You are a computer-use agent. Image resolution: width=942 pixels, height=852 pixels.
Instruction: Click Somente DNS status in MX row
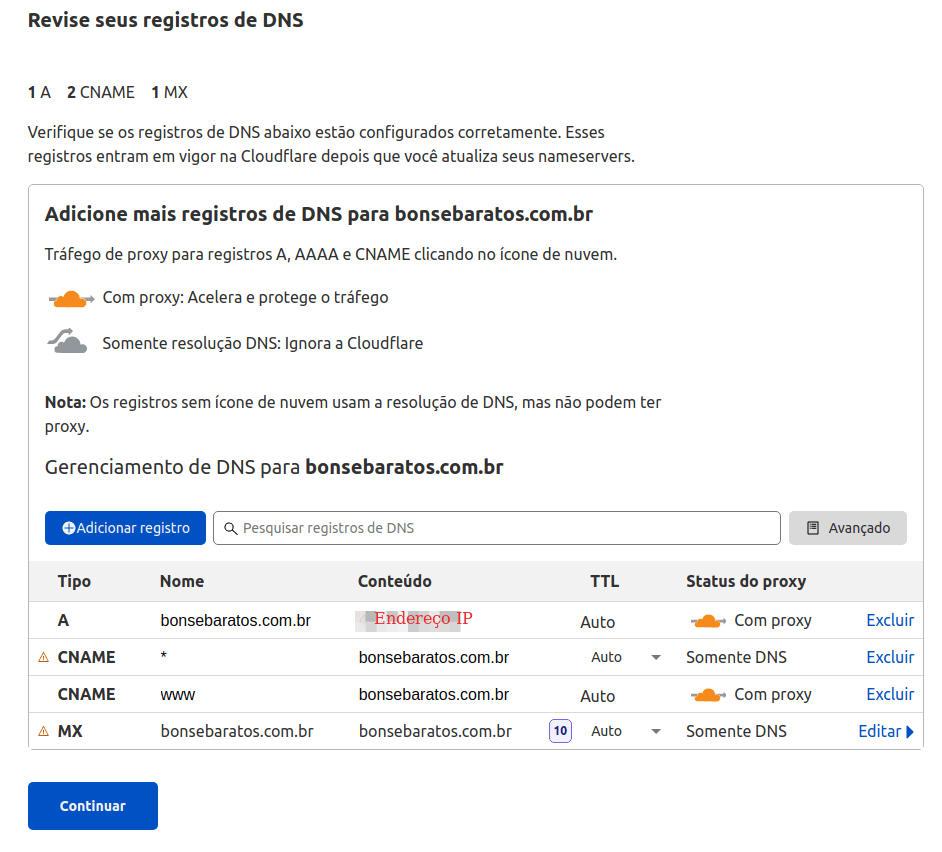[x=736, y=731]
